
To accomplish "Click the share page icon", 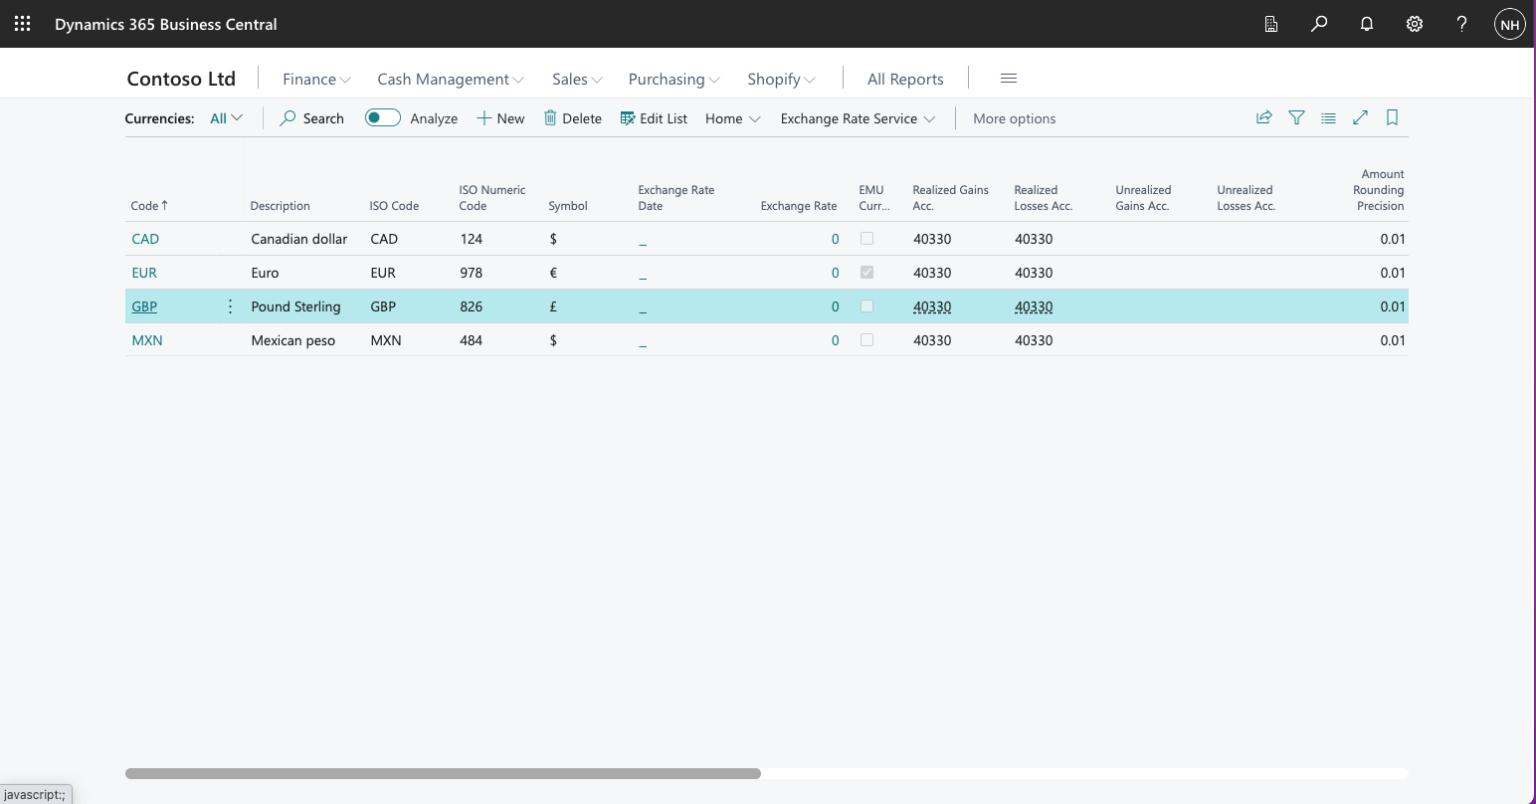I will pos(1264,118).
